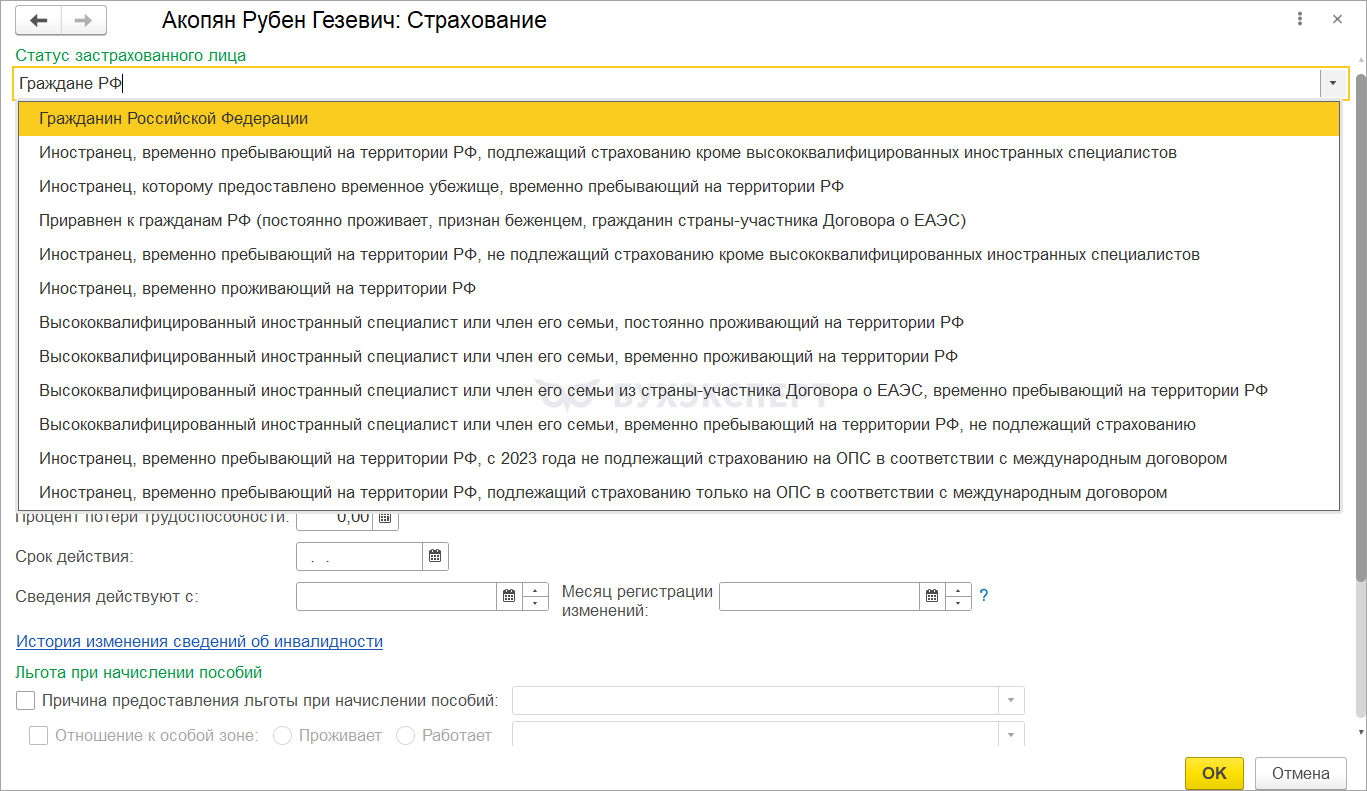Choose Иностранец, временно проживающий на территории РФ

coord(257,289)
